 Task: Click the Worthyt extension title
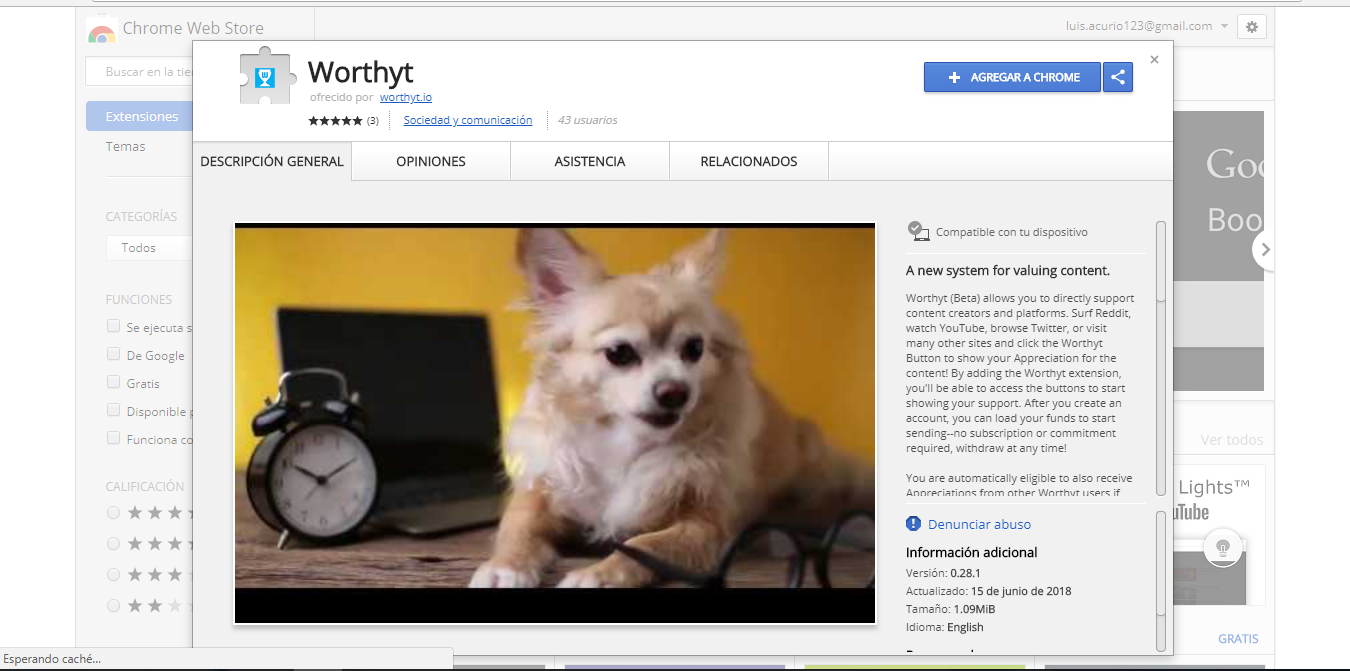tap(360, 72)
